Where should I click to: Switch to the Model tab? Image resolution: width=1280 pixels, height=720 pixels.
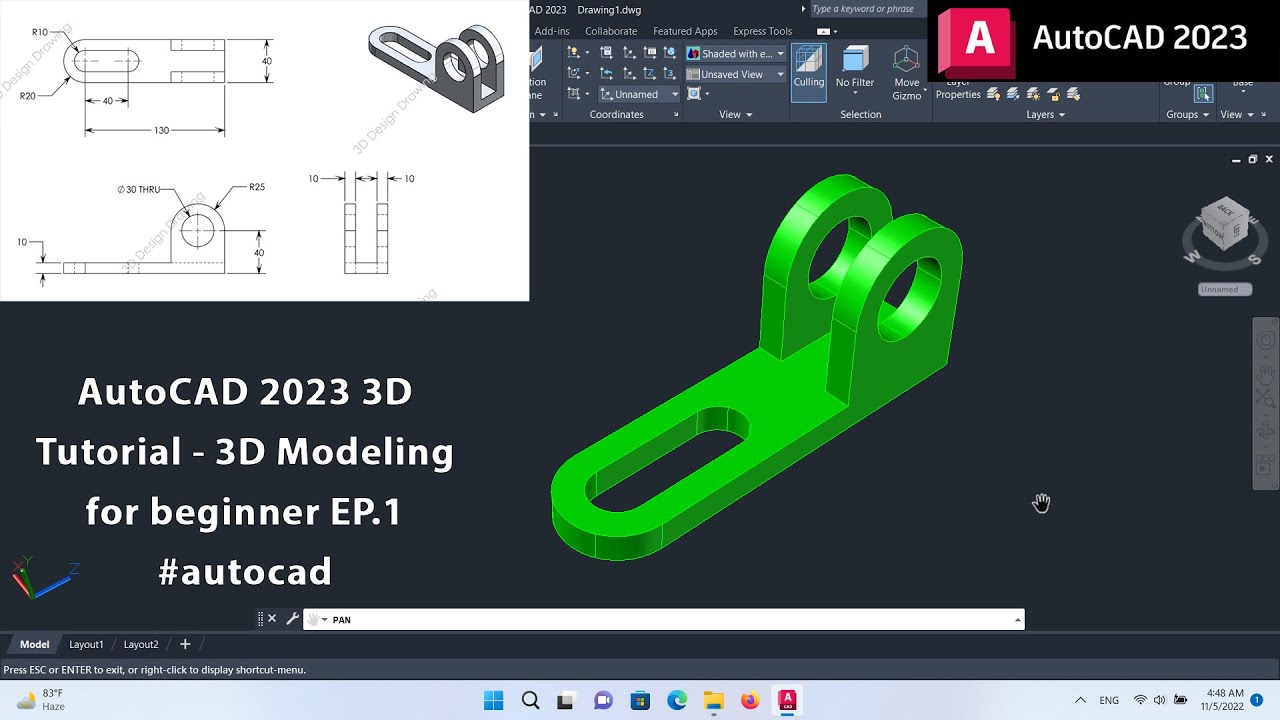coord(34,645)
